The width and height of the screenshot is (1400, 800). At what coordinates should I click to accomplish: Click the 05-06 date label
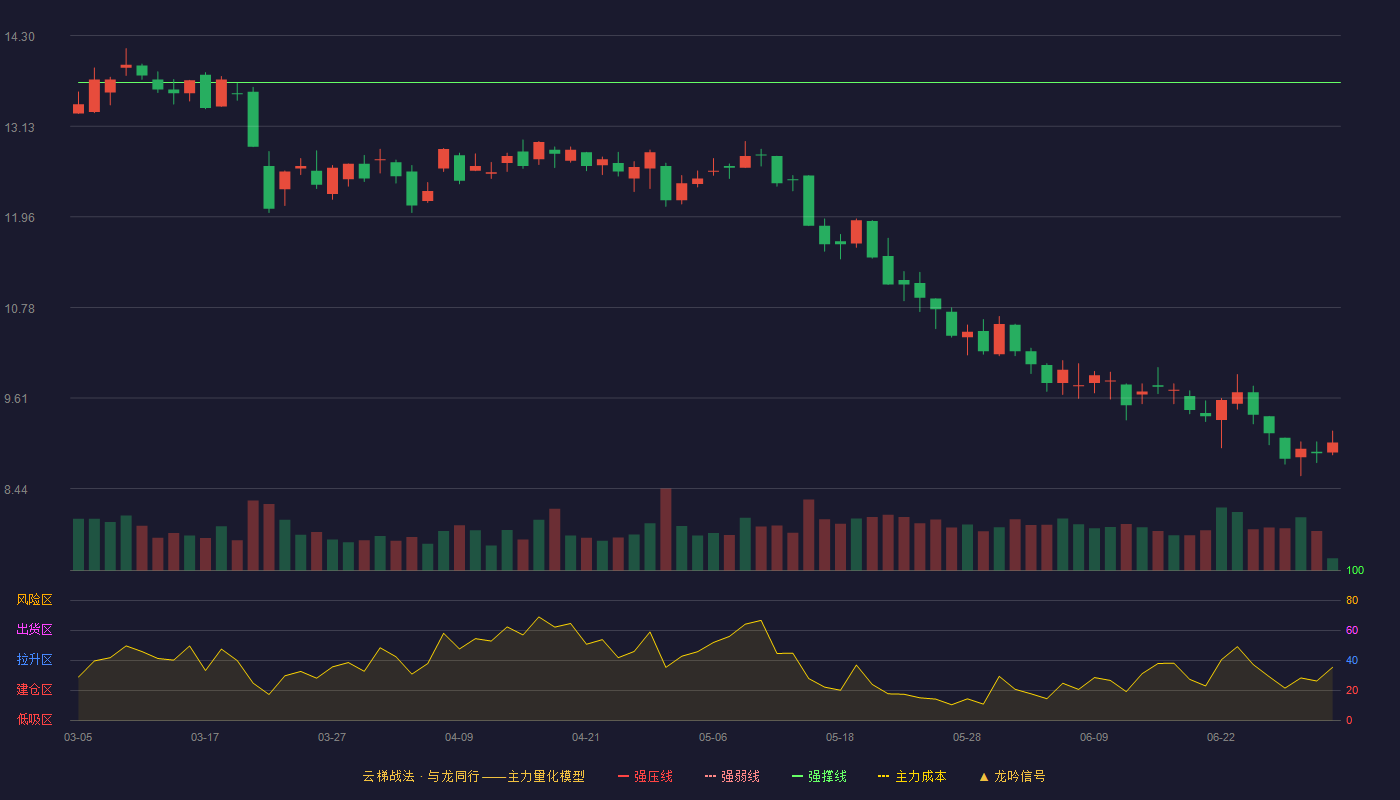[x=713, y=737]
